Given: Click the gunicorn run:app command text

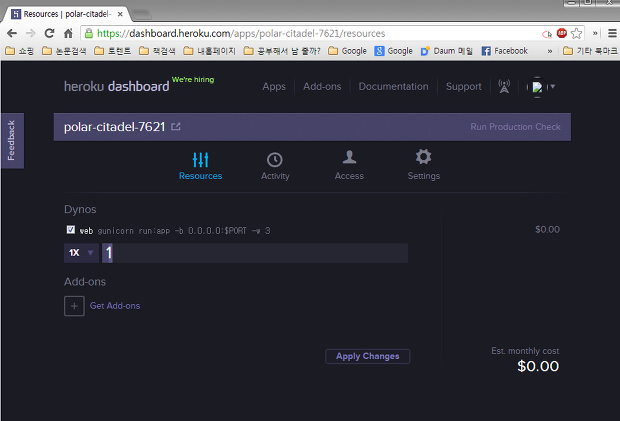Looking at the screenshot, I should click(x=184, y=231).
